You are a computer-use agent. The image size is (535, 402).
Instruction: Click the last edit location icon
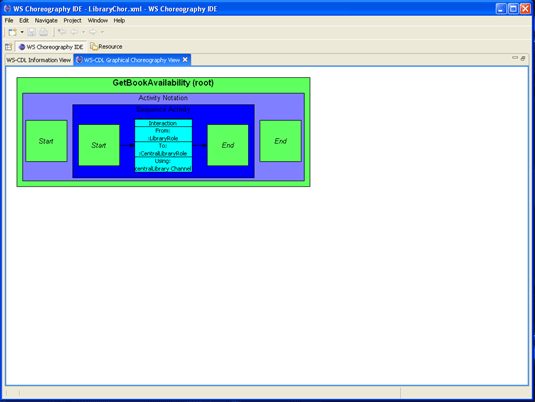click(x=62, y=32)
